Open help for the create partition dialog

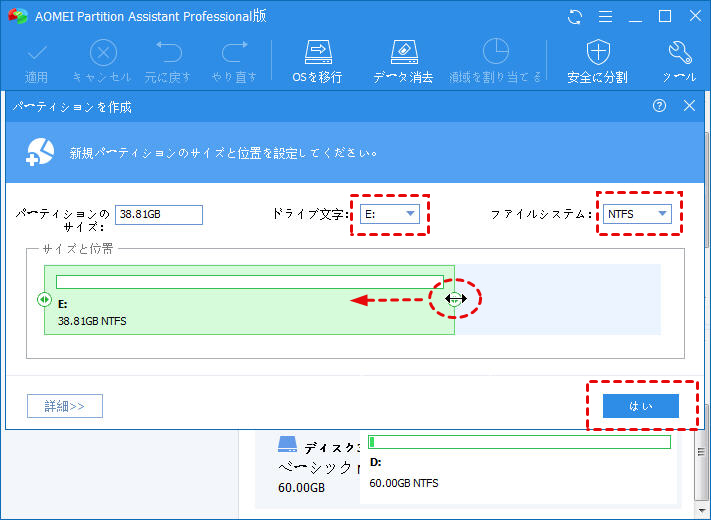click(659, 106)
